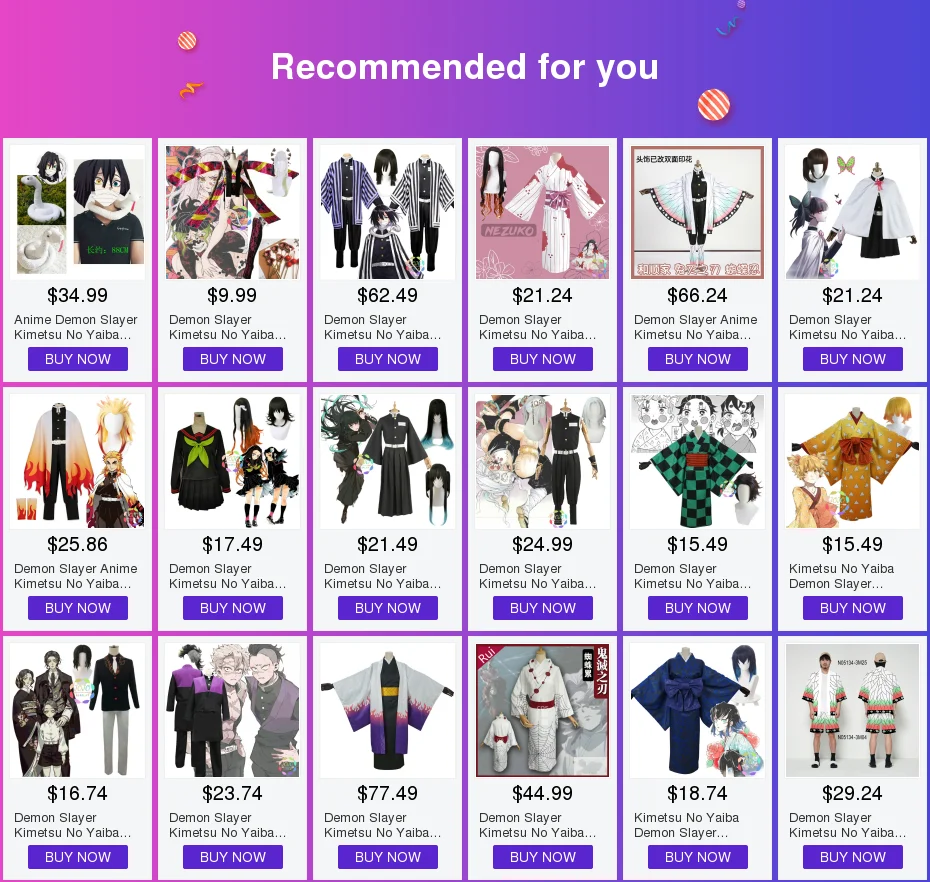The width and height of the screenshot is (930, 882).
Task: View the black sailor uniform with green bow
Action: pyautogui.click(x=232, y=461)
